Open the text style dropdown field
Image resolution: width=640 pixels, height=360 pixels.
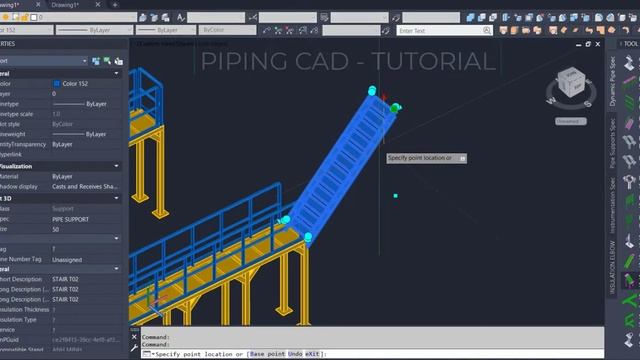tap(216, 18)
